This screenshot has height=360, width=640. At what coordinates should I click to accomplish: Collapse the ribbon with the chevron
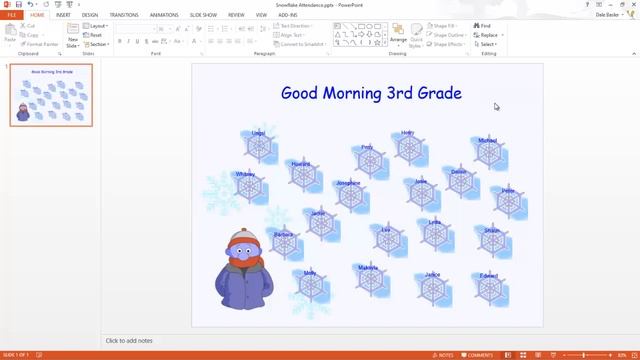click(634, 53)
